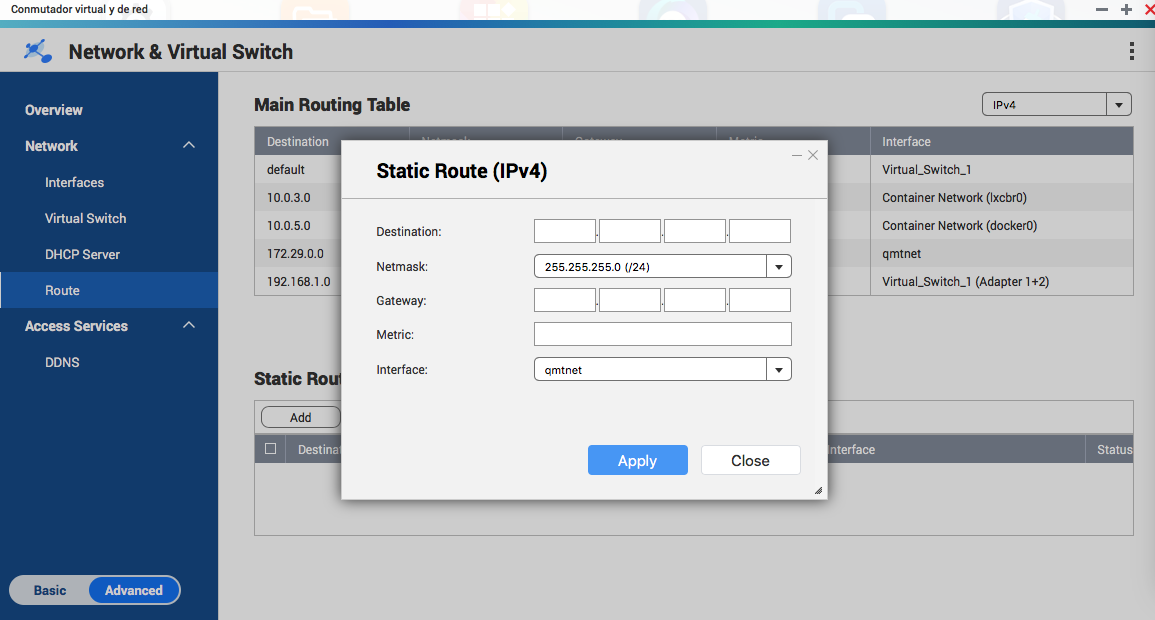Viewport: 1155px width, 620px height.
Task: Open the Netmask dropdown
Action: click(x=779, y=267)
